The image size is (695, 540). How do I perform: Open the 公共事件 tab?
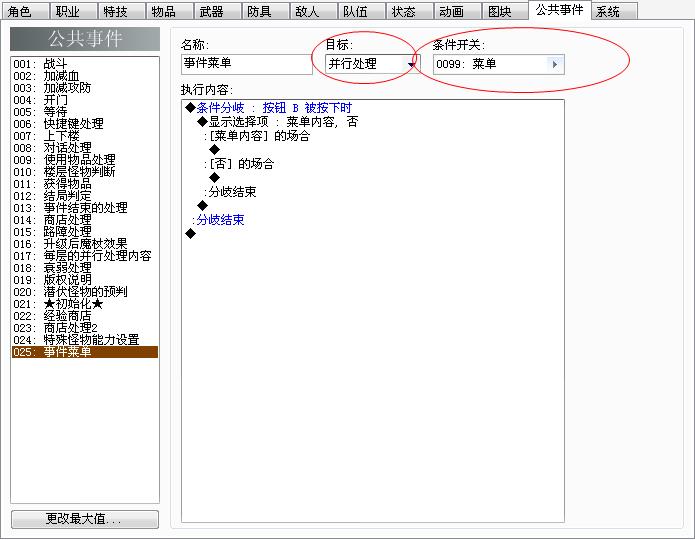(559, 10)
